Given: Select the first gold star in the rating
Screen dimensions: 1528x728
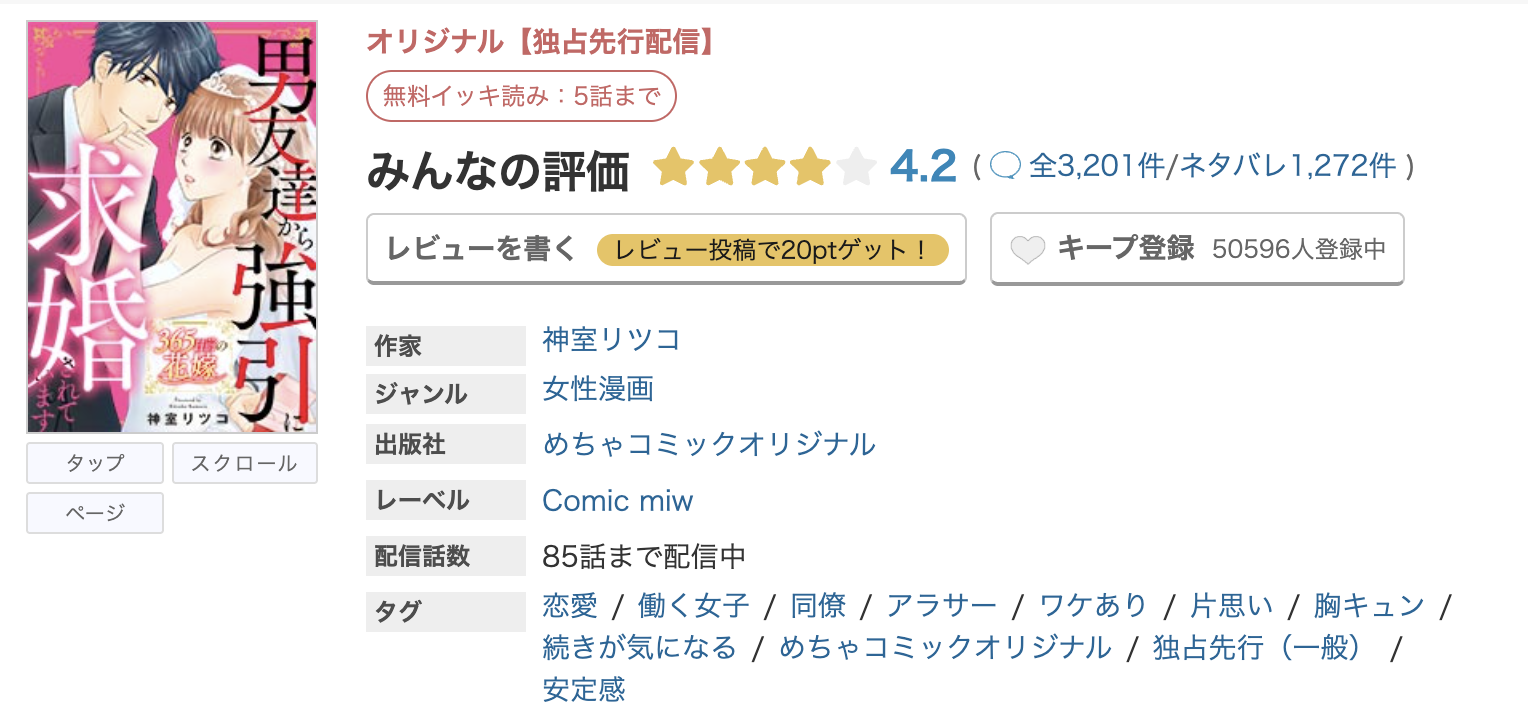Looking at the screenshot, I should [672, 167].
